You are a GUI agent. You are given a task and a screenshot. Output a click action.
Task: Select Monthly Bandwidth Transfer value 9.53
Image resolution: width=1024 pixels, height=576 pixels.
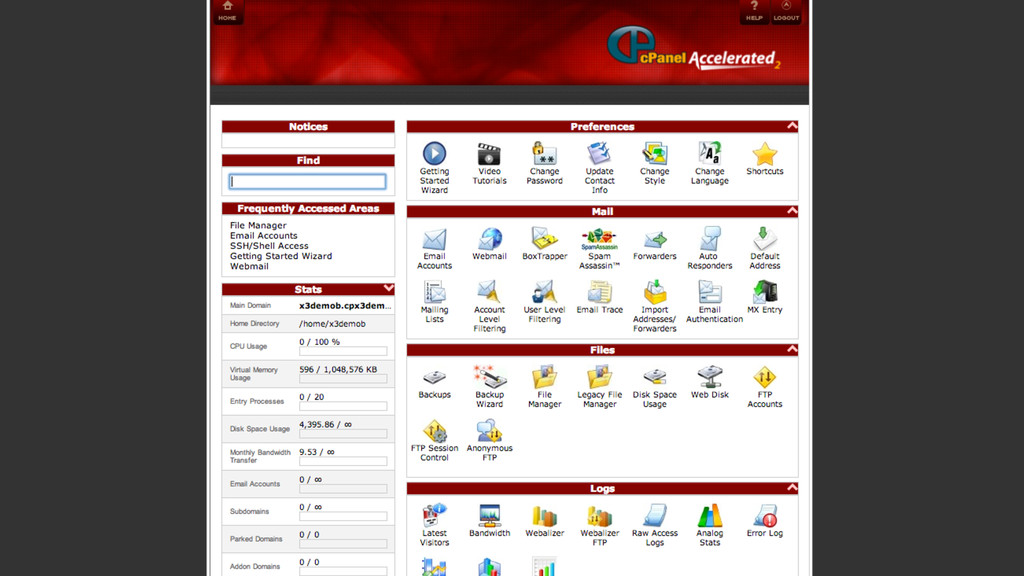(308, 452)
